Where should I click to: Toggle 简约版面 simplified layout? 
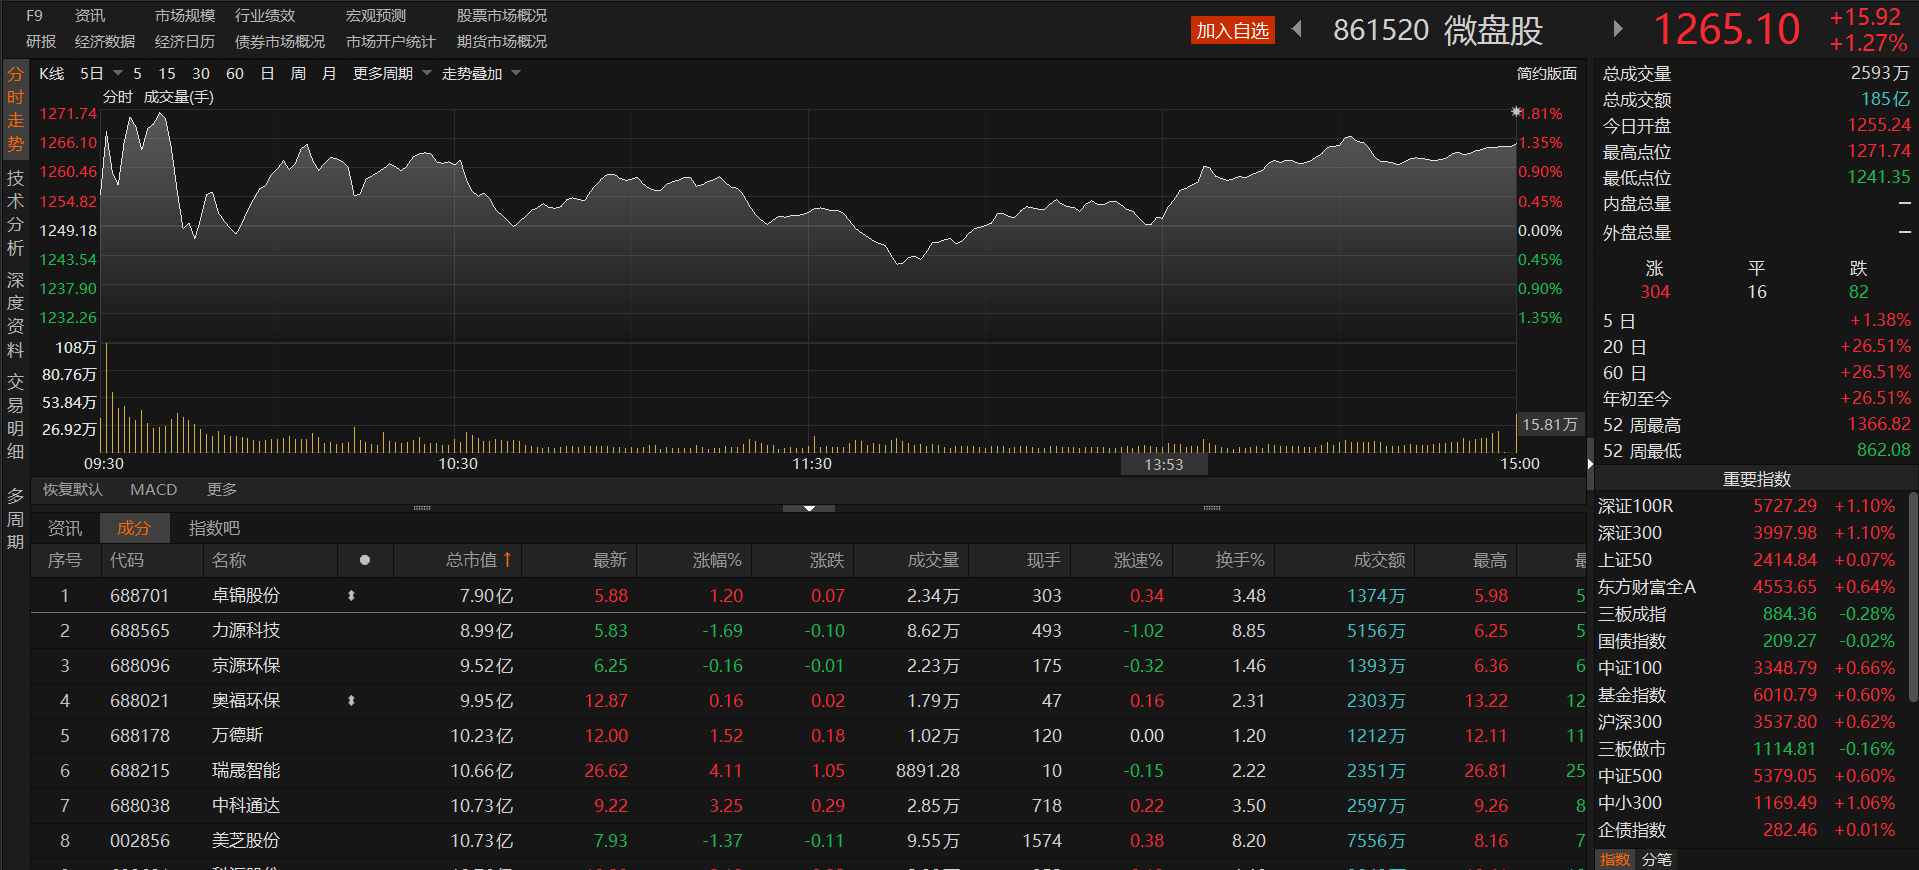point(1546,74)
